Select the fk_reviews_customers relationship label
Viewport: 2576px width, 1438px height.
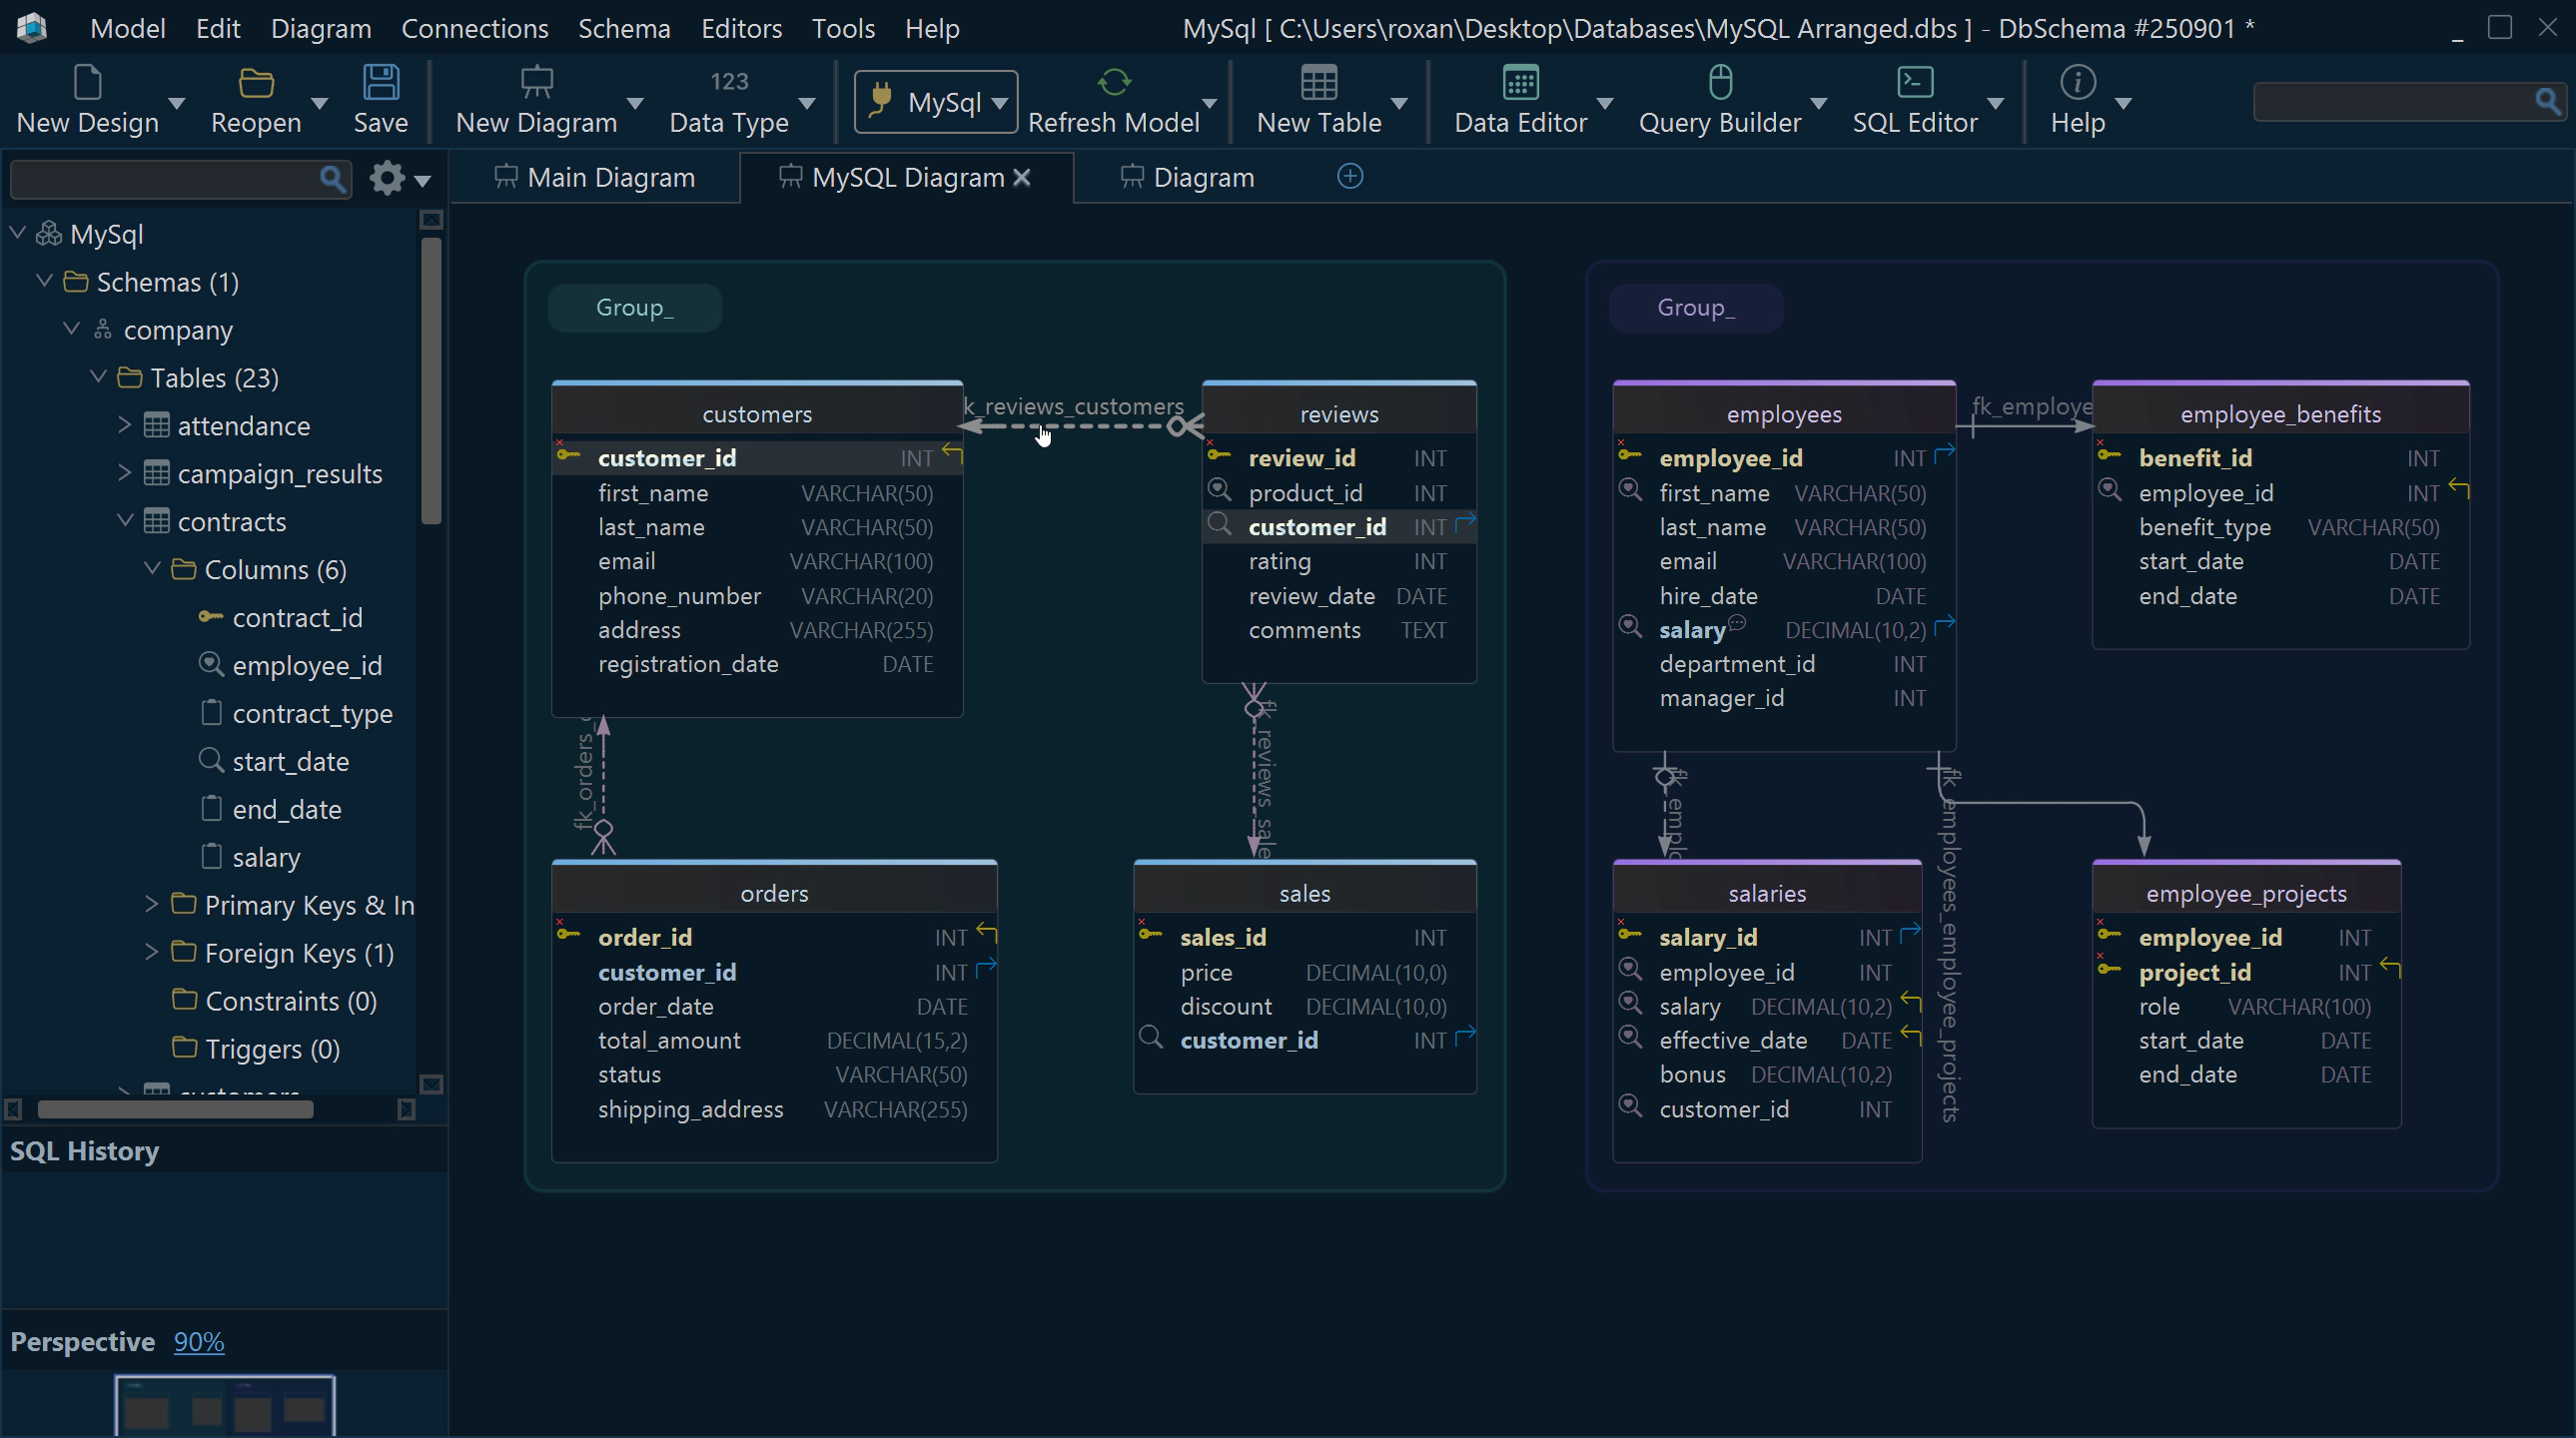pyautogui.click(x=1073, y=406)
